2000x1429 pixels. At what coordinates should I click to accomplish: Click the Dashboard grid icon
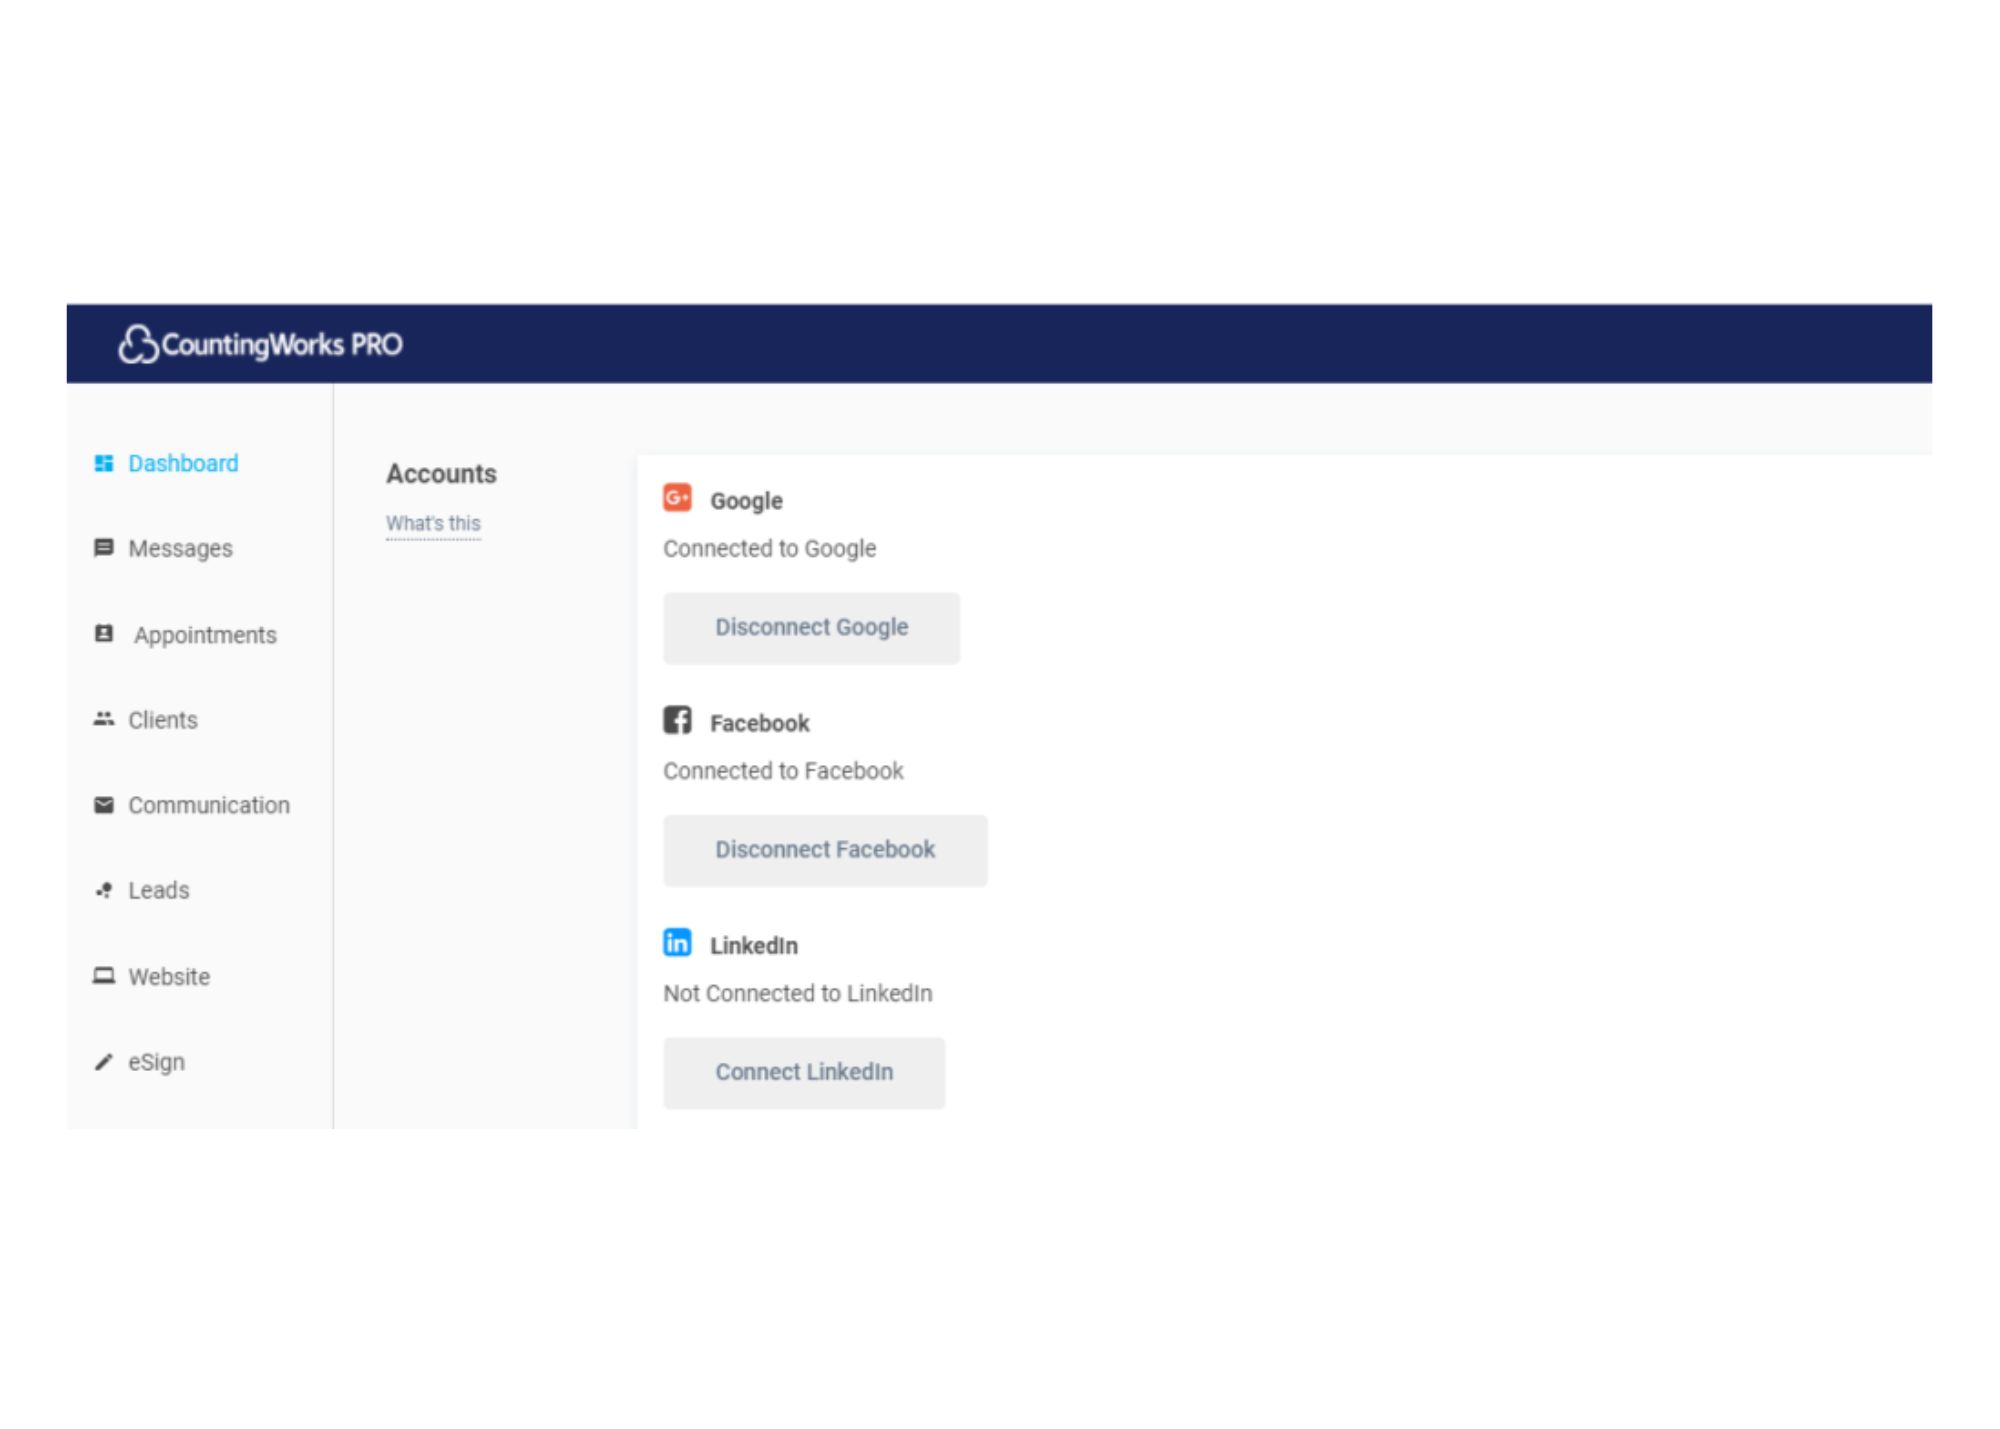coord(103,463)
